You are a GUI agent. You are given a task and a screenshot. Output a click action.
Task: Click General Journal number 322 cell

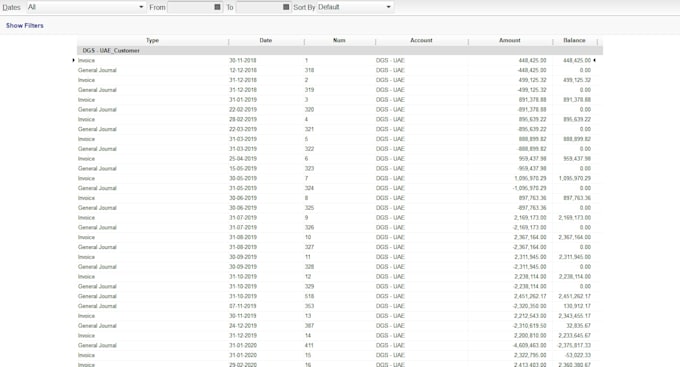click(x=309, y=149)
